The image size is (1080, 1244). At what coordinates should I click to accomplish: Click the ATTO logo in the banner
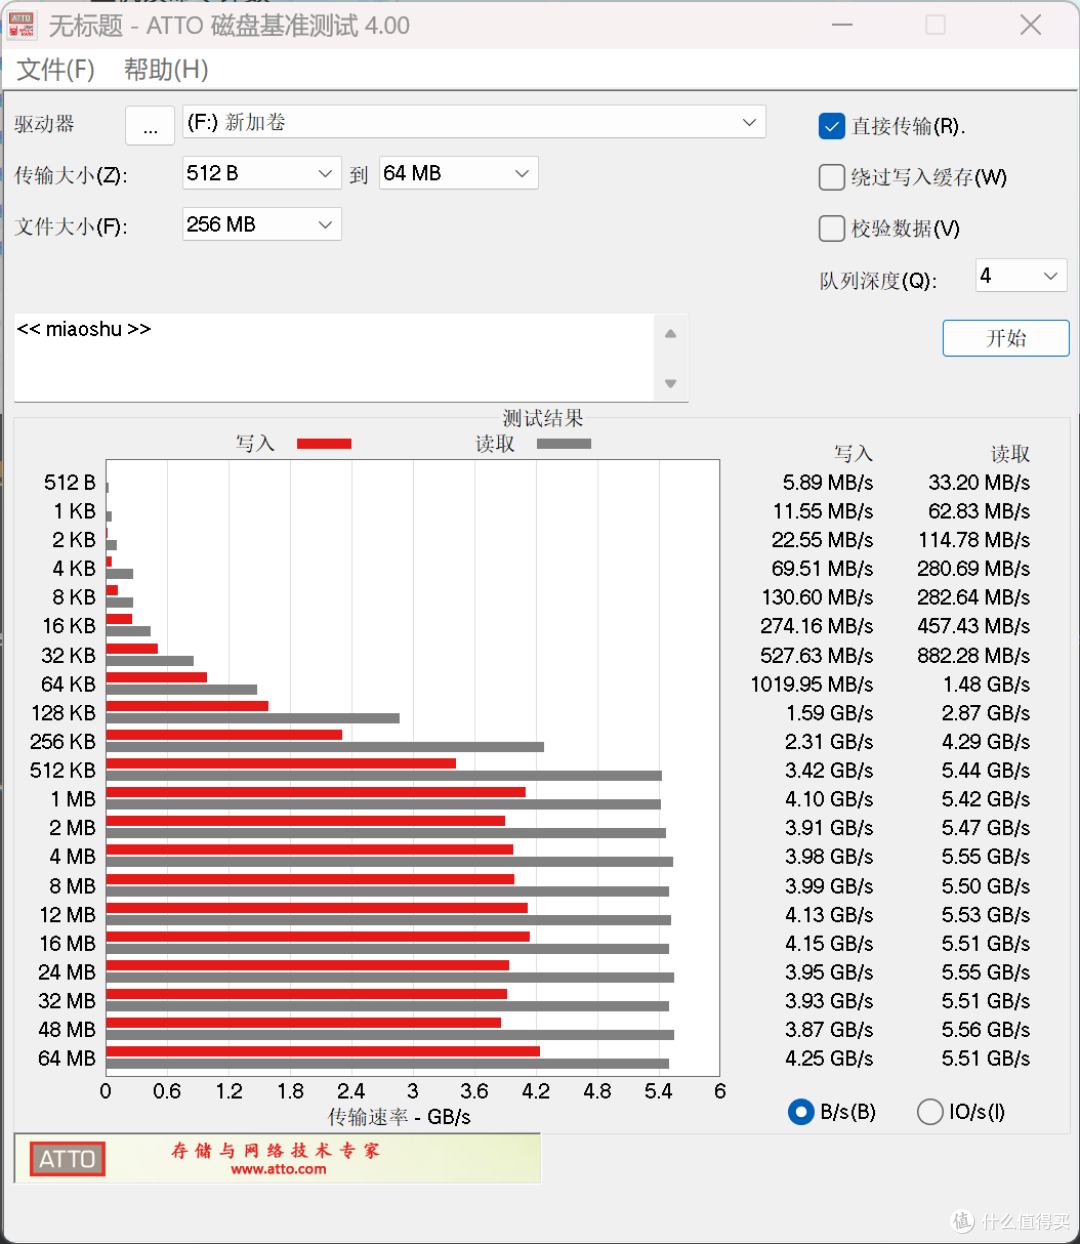67,1159
